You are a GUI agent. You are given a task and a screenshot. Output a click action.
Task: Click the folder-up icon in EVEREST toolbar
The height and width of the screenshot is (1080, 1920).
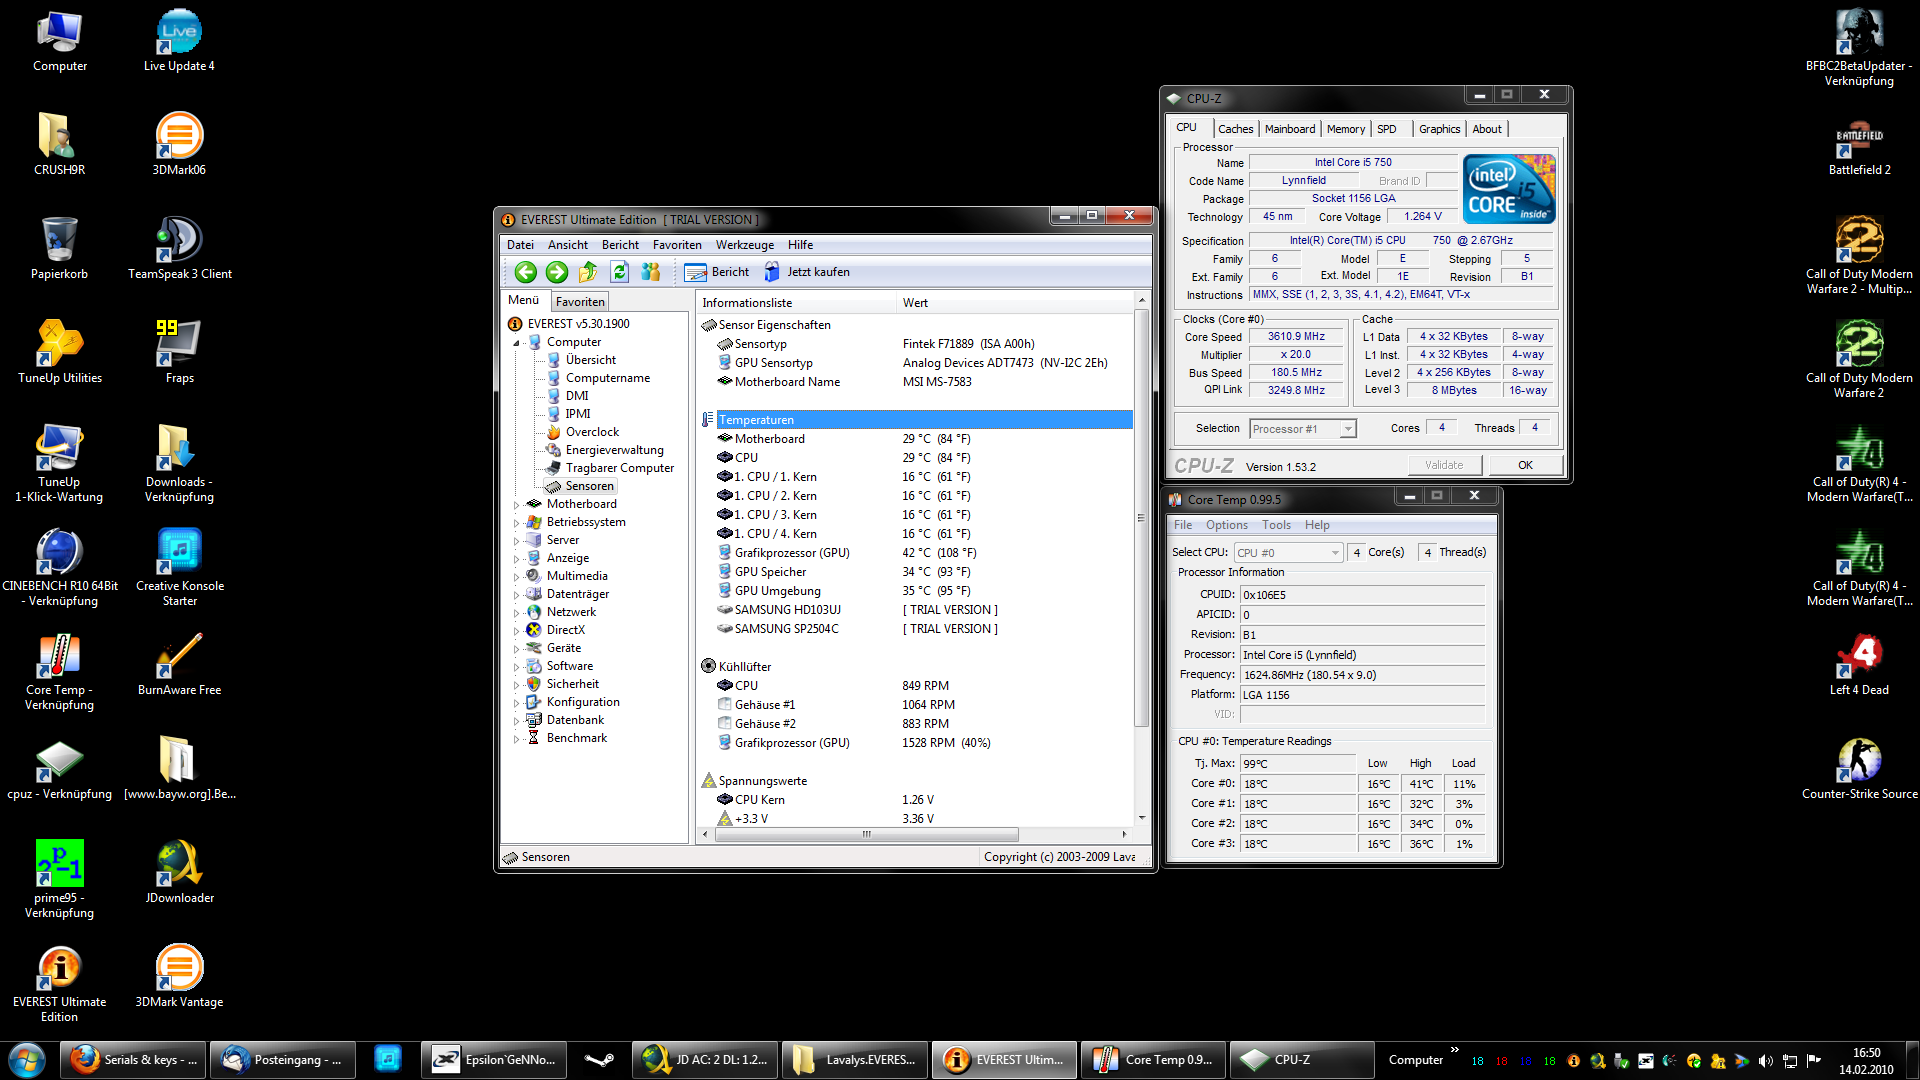(588, 272)
